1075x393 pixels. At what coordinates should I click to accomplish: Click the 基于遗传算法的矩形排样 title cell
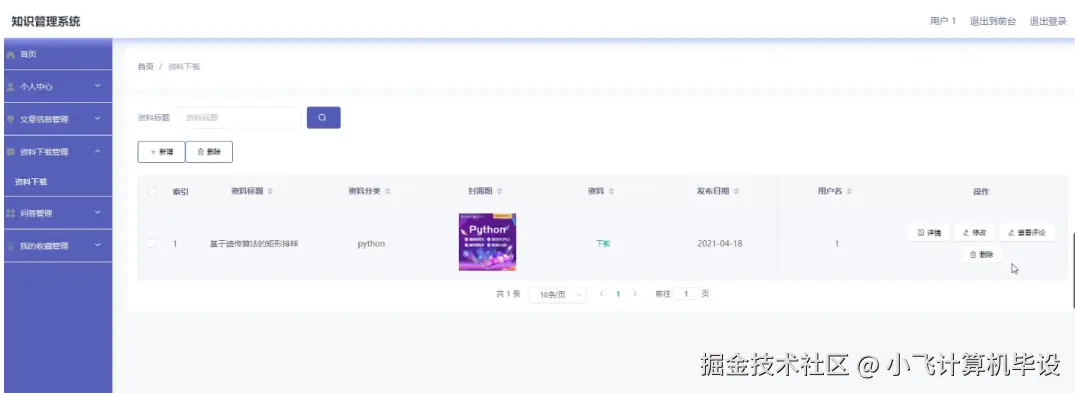[254, 243]
